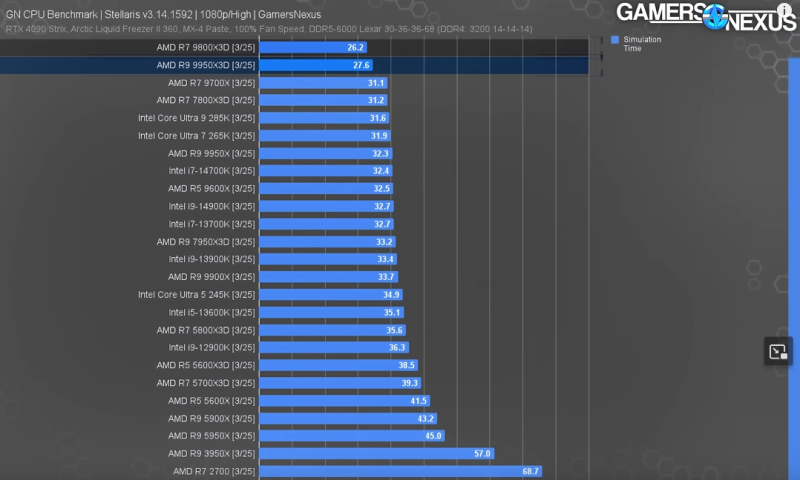The height and width of the screenshot is (480, 800).
Task: Click the 'AMD R5 5600X3D [3/25]' label
Action: pos(206,365)
